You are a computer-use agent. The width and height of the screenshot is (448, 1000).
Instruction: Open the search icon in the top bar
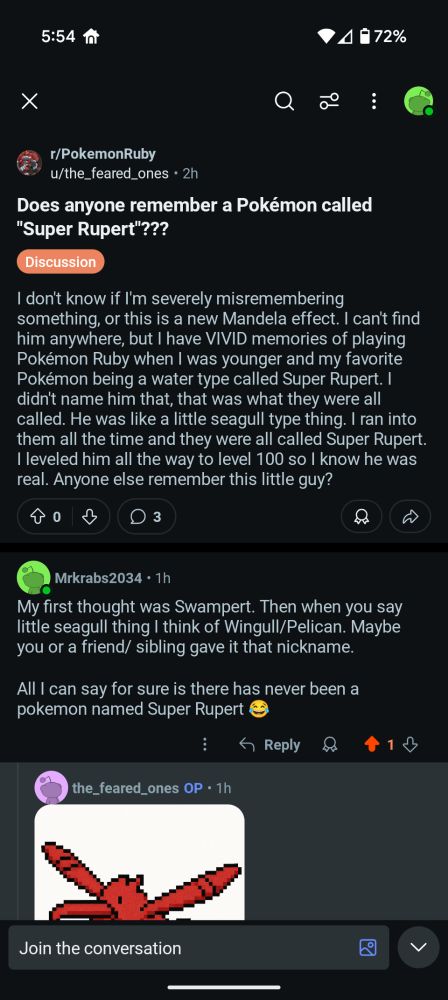pos(285,101)
